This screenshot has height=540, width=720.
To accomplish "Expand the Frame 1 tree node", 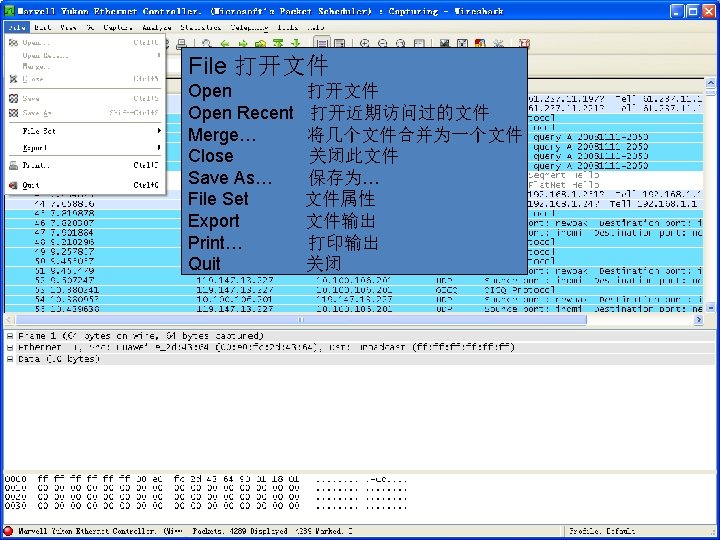I will point(10,336).
